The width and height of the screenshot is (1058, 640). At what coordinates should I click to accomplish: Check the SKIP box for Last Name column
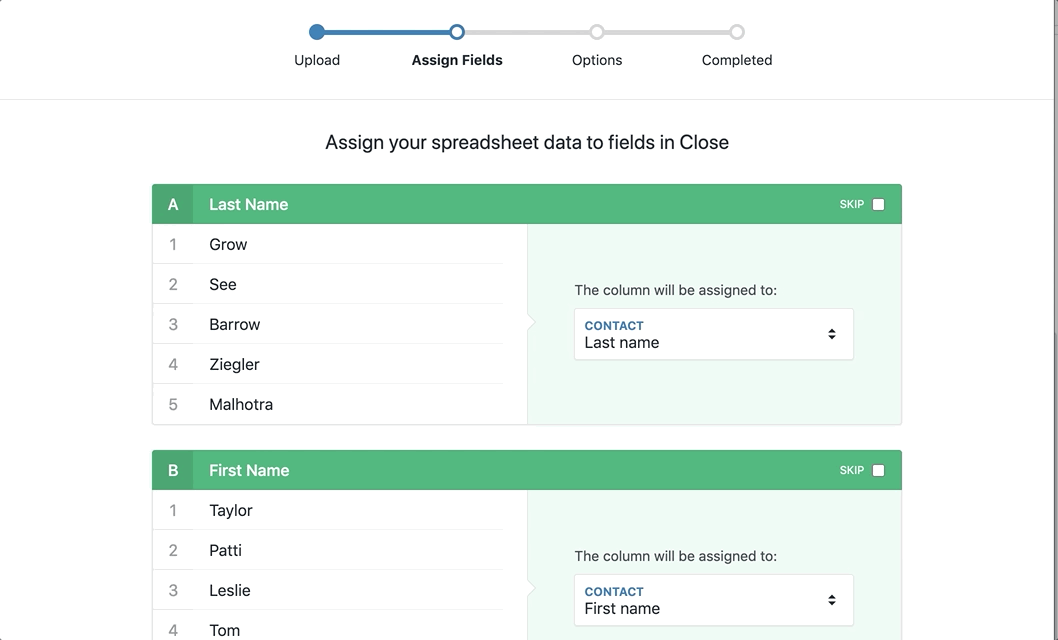878,204
